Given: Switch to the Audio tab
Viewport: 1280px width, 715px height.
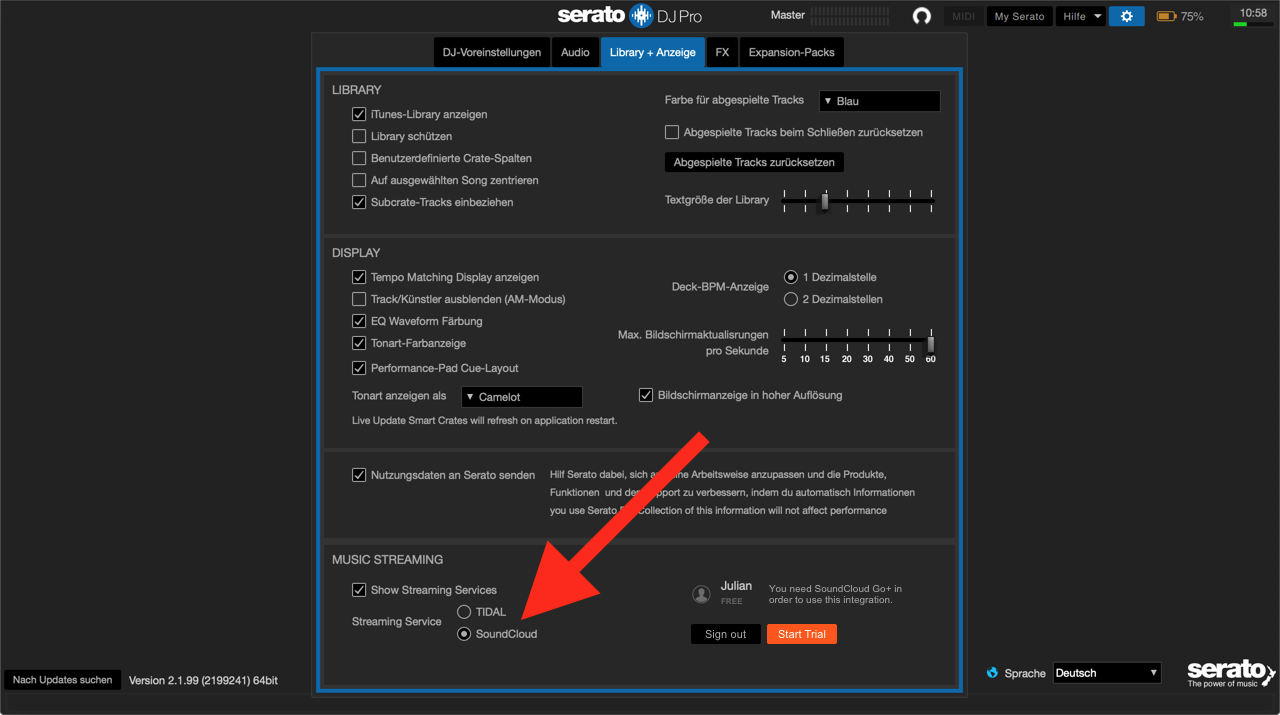Looking at the screenshot, I should pos(575,51).
